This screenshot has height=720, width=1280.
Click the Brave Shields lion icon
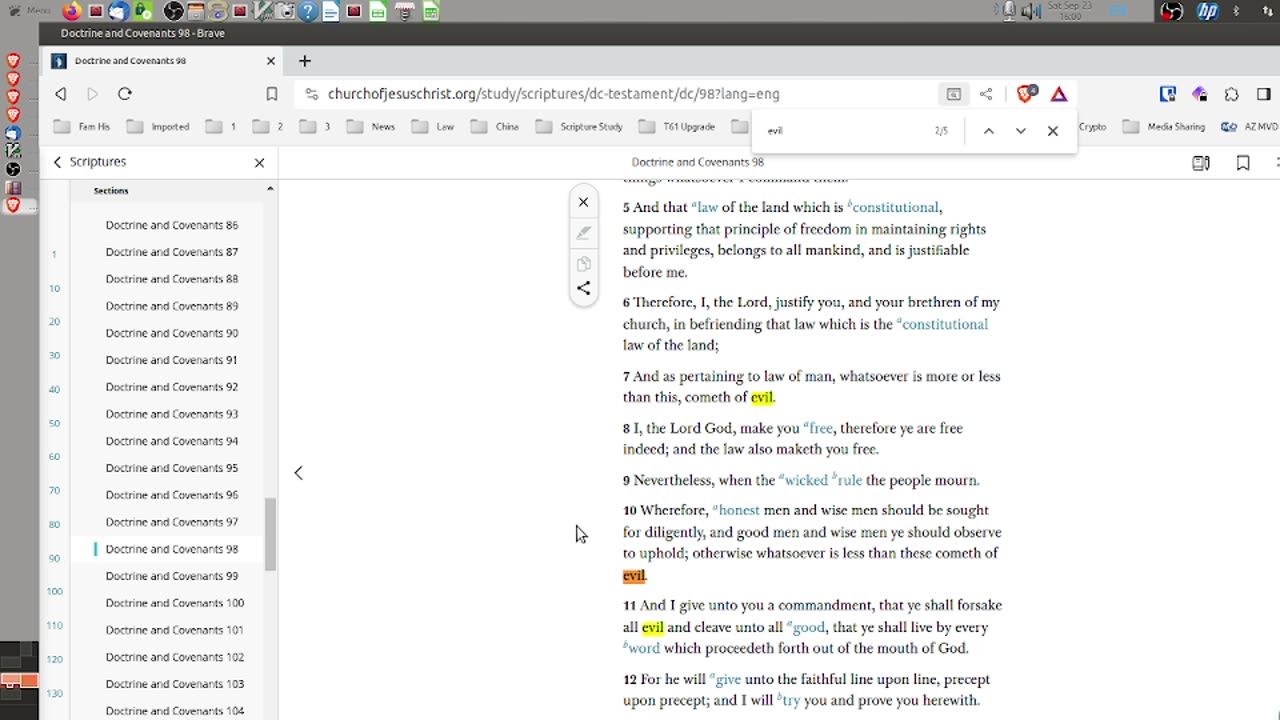1025,94
